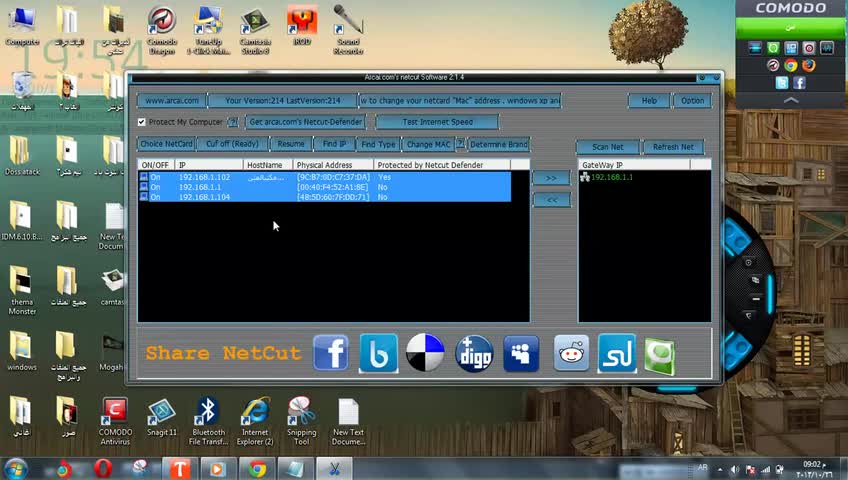Click help question mark beside Protect My Computer
Viewport: 848px width, 480px height.
(233, 122)
